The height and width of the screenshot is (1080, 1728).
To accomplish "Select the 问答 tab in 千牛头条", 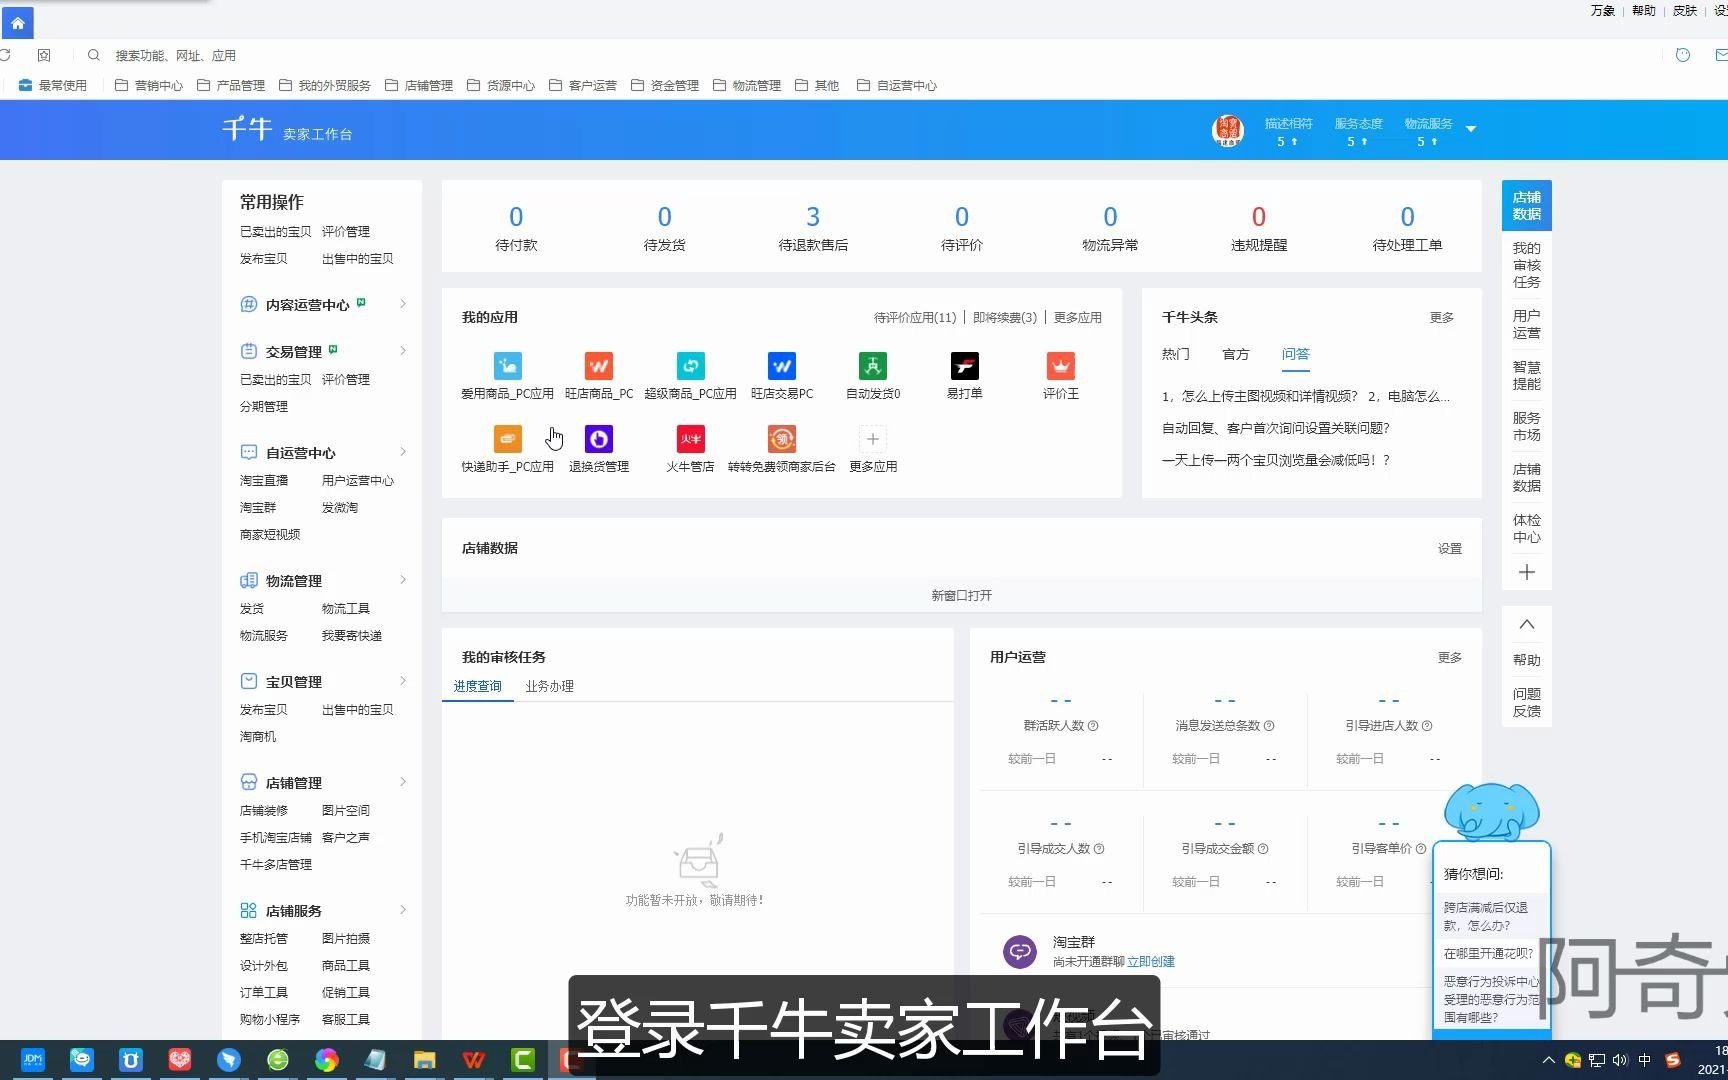I will pyautogui.click(x=1296, y=354).
